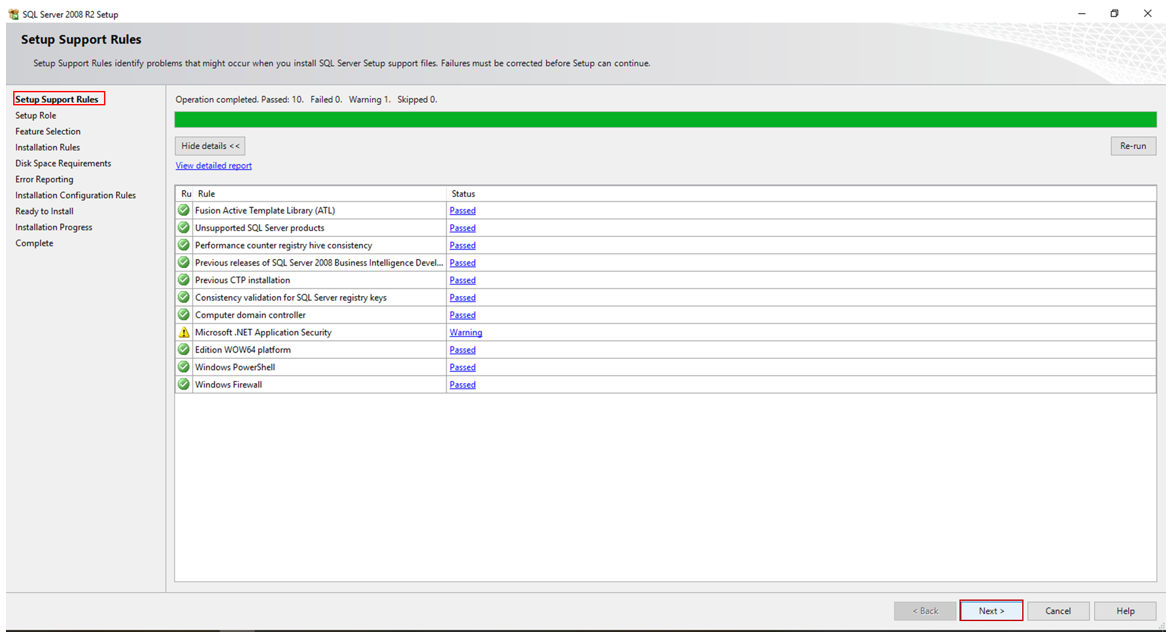This screenshot has height=632, width=1168.
Task: Collapse the list with Hide details button
Action: coord(210,146)
